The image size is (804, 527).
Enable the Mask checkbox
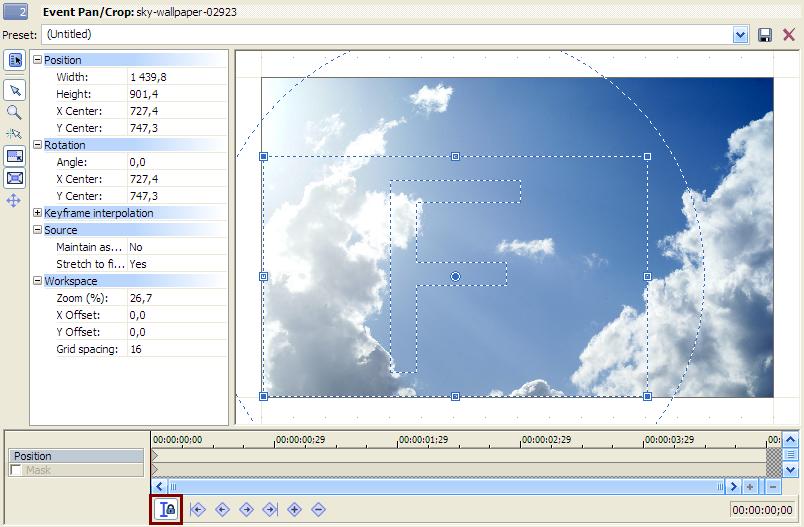17,470
